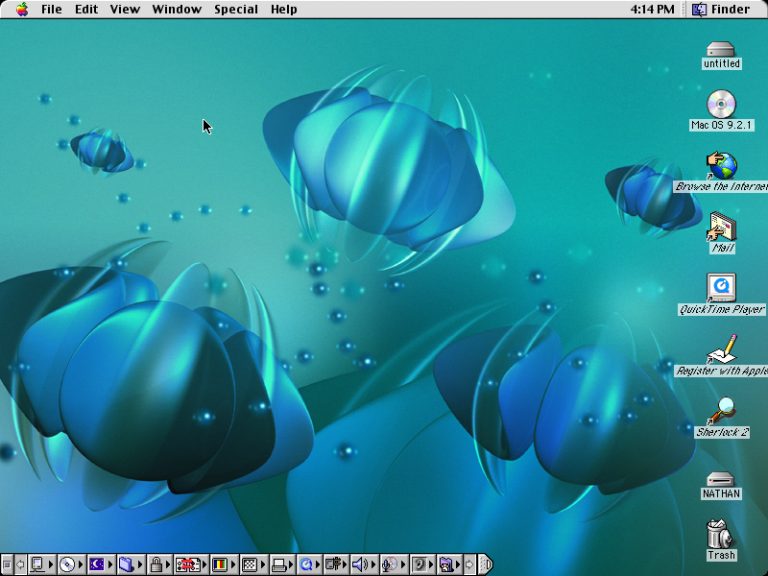The width and height of the screenshot is (768, 576).
Task: Open the View menu
Action: [x=125, y=9]
